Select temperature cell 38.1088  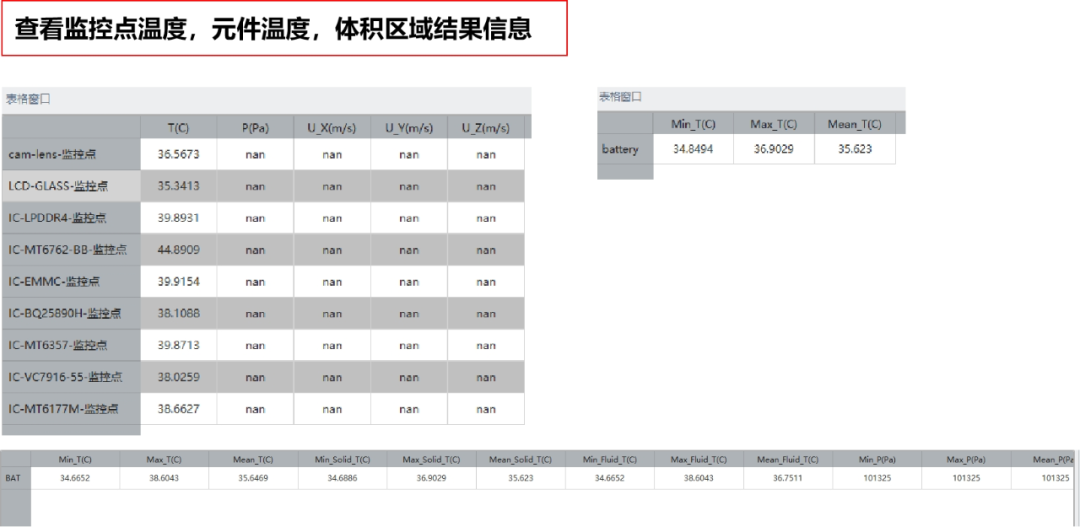178,313
